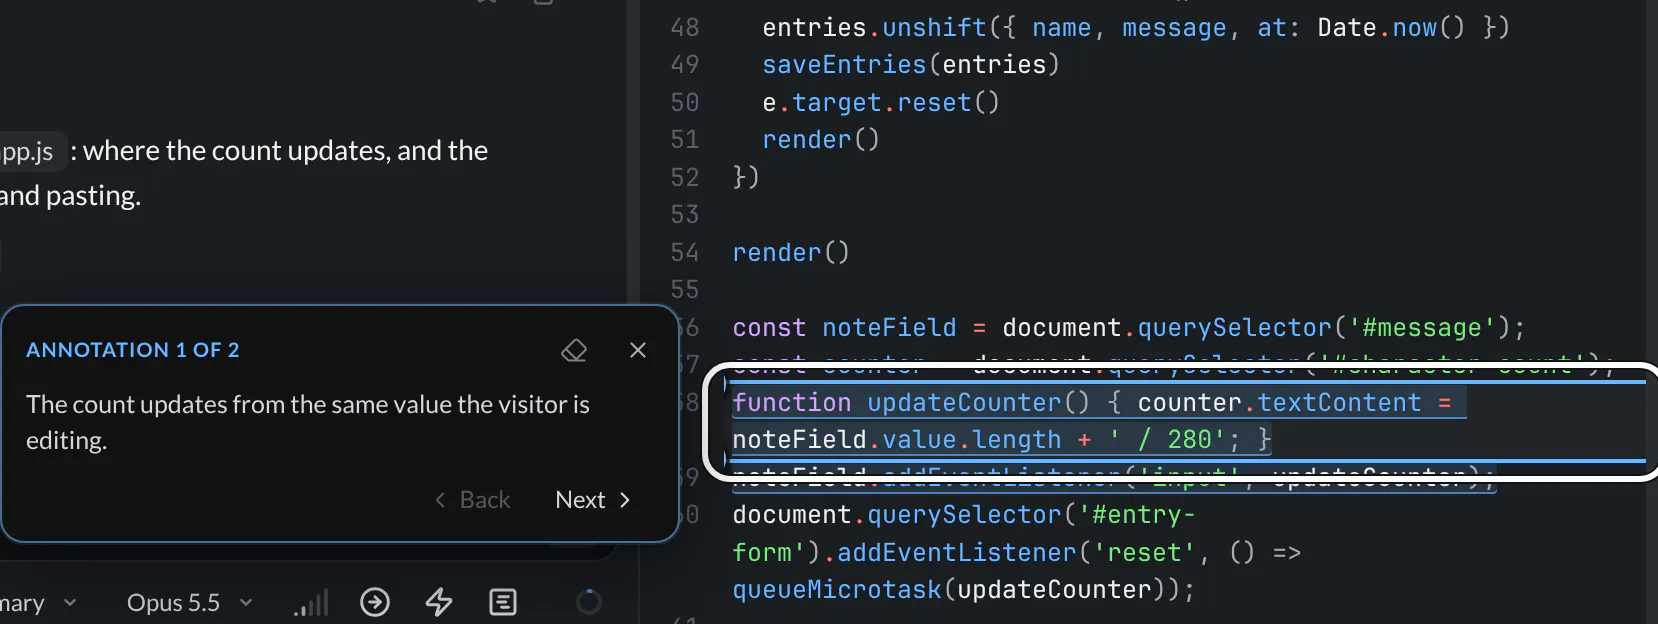The height and width of the screenshot is (624, 1658).
Task: Erase the annotation using the eraser icon
Action: point(574,350)
